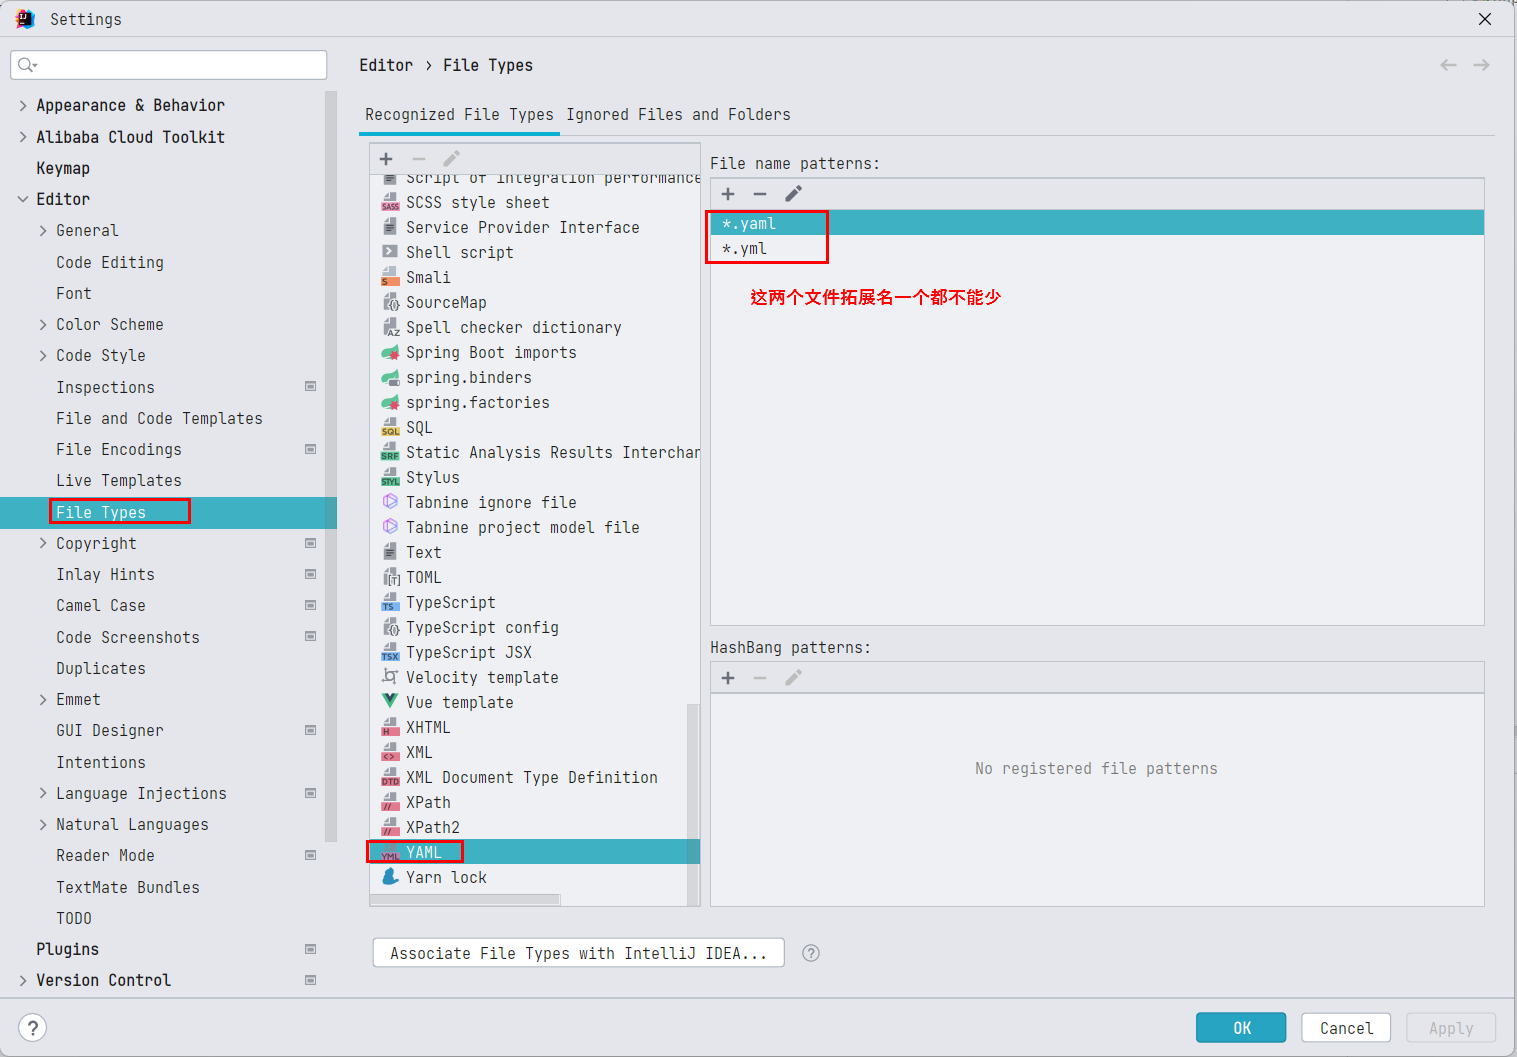Navigate back in settings history

tap(1448, 65)
